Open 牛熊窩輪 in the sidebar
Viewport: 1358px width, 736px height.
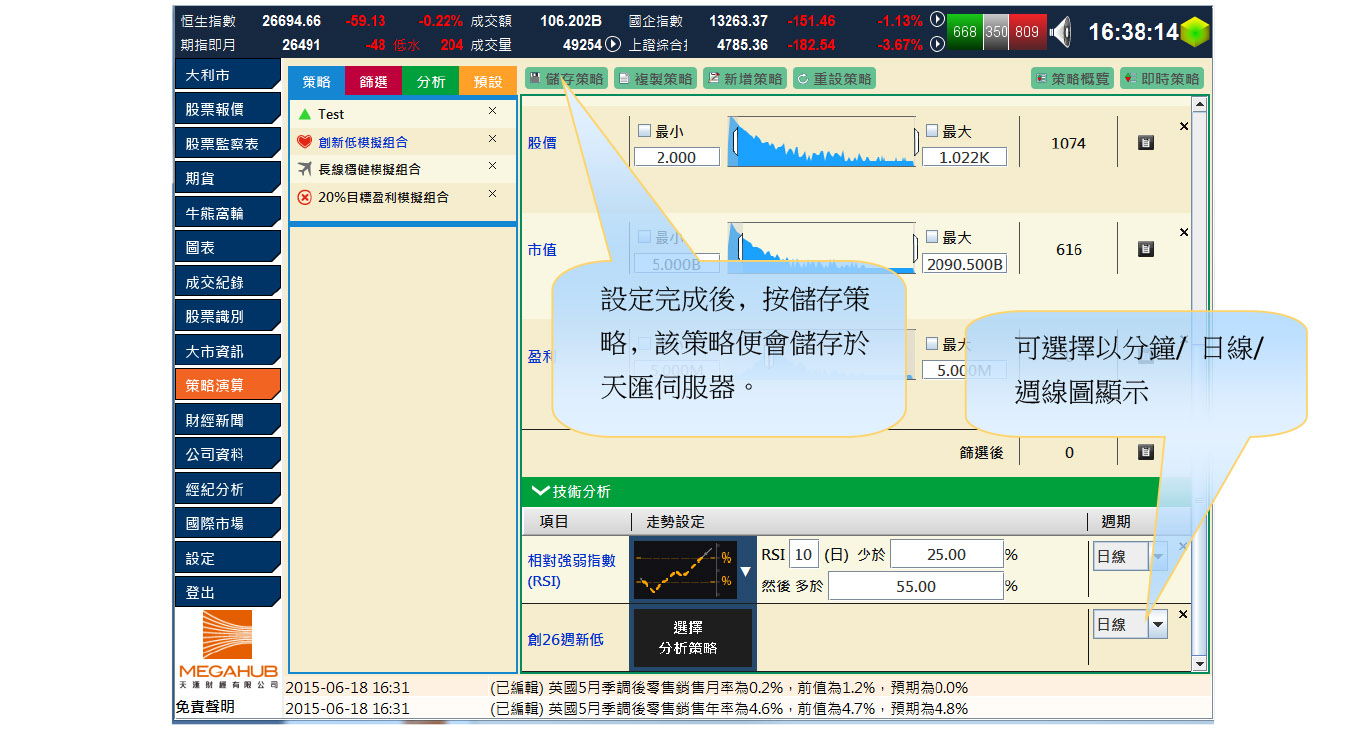[x=227, y=213]
